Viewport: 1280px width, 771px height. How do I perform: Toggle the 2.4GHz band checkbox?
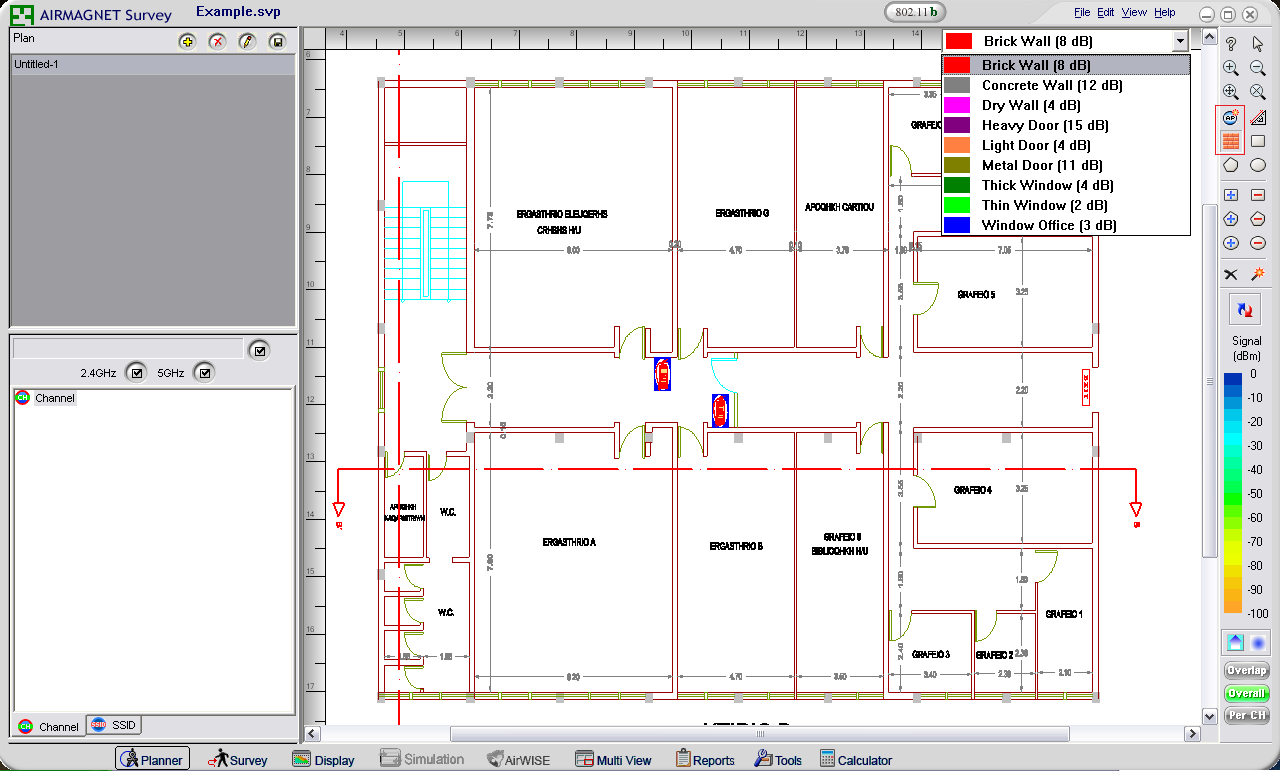pos(136,373)
